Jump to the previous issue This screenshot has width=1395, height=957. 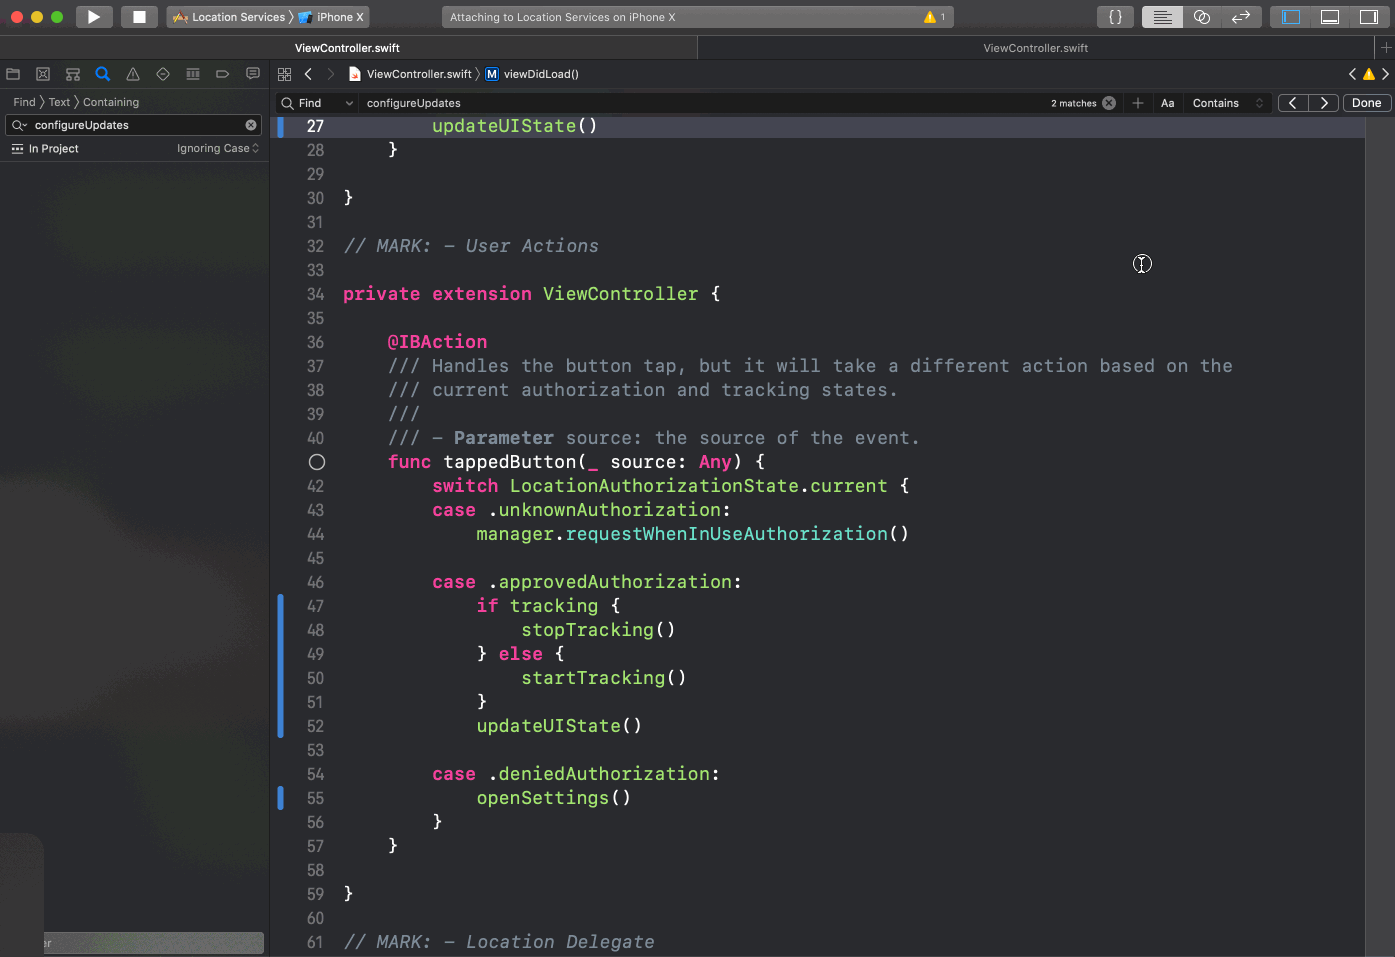pos(1352,74)
